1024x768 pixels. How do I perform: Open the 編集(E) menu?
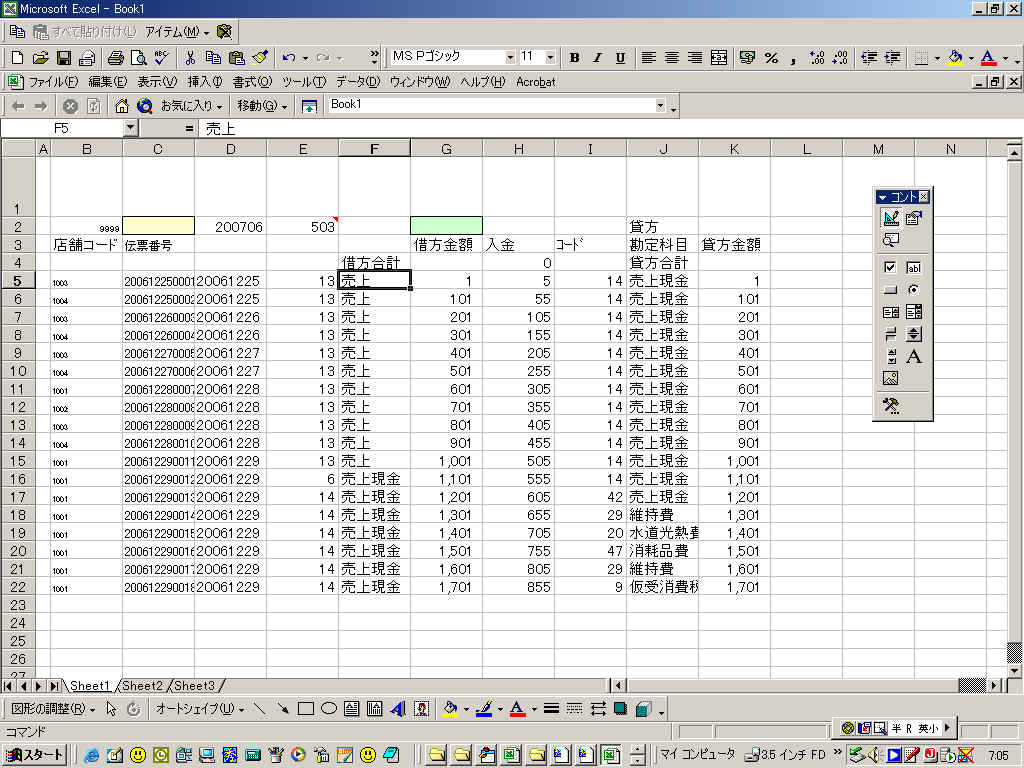107,82
